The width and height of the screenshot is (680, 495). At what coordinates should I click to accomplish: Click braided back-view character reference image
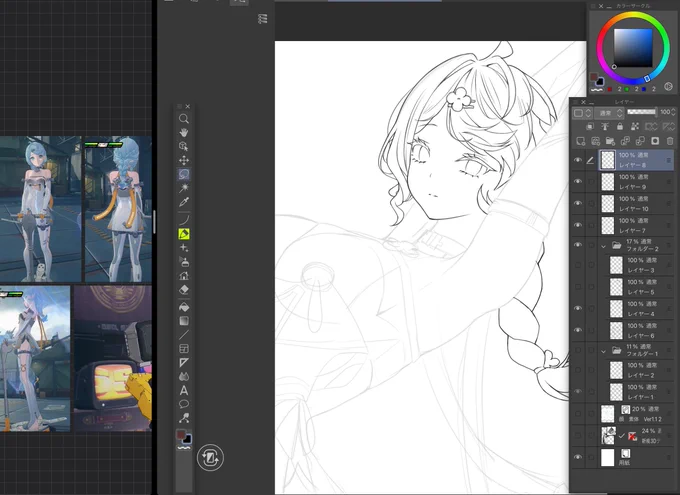[x=118, y=209]
